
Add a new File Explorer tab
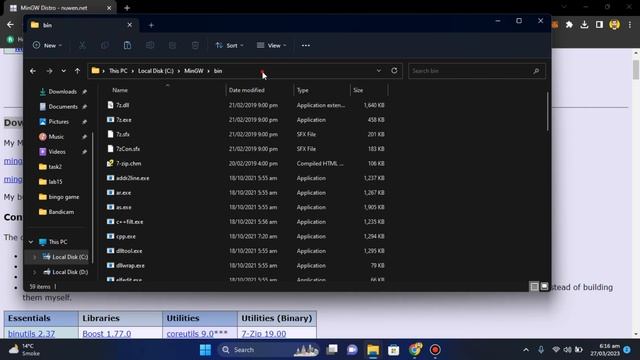click(151, 25)
